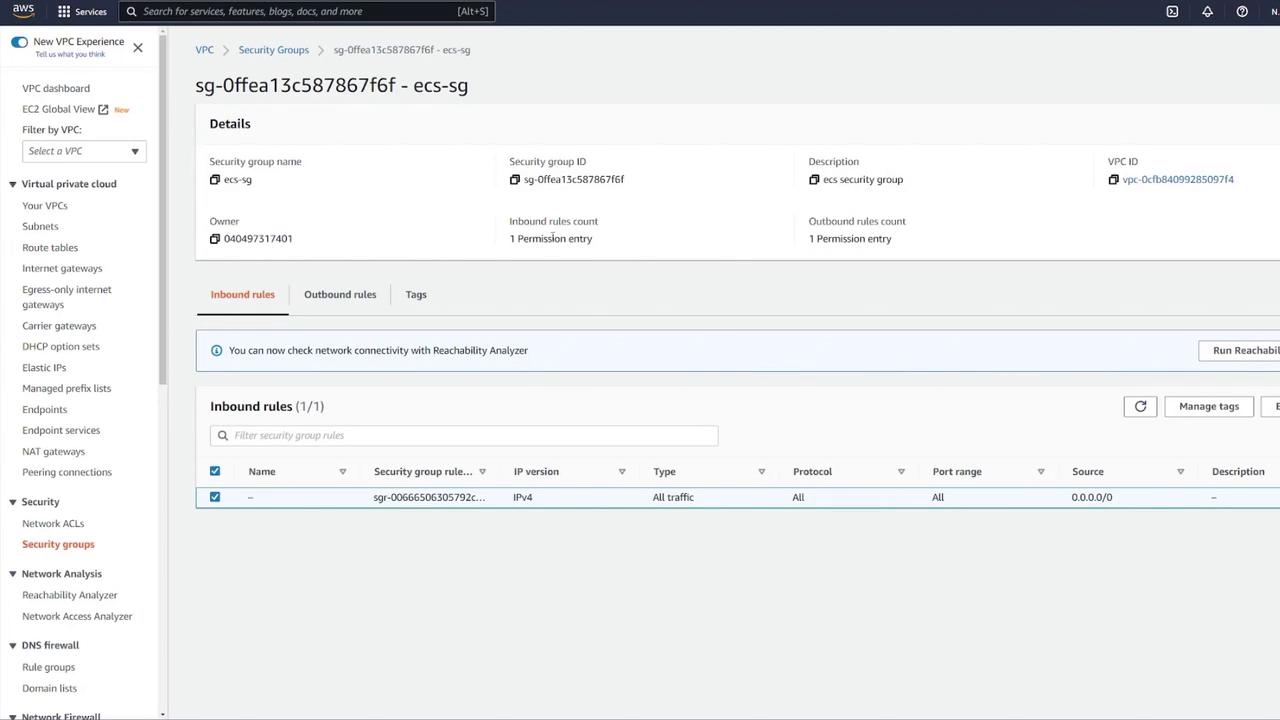Collapse the Network Analysis sidebar section
This screenshot has height=720, width=1280.
tap(13, 574)
